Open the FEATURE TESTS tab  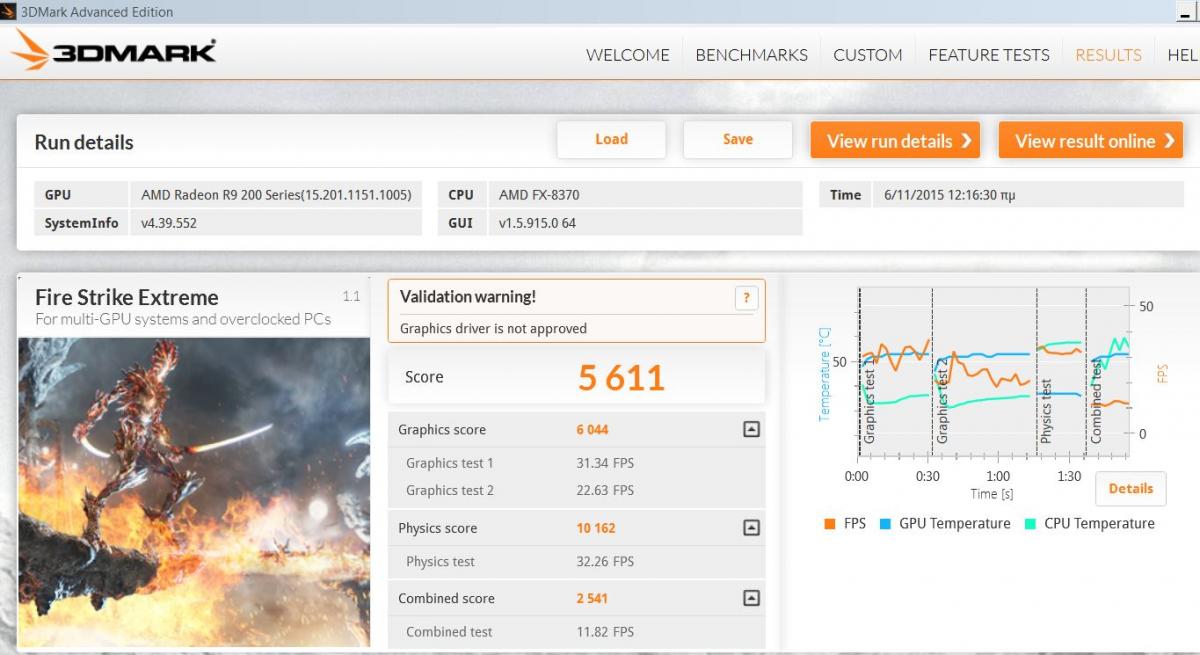(989, 55)
